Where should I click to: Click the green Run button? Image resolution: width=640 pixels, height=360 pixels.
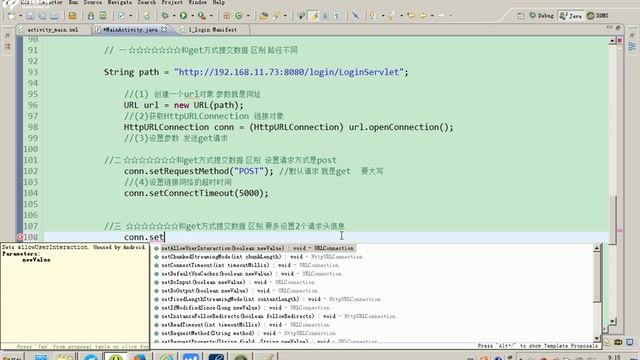[183, 16]
